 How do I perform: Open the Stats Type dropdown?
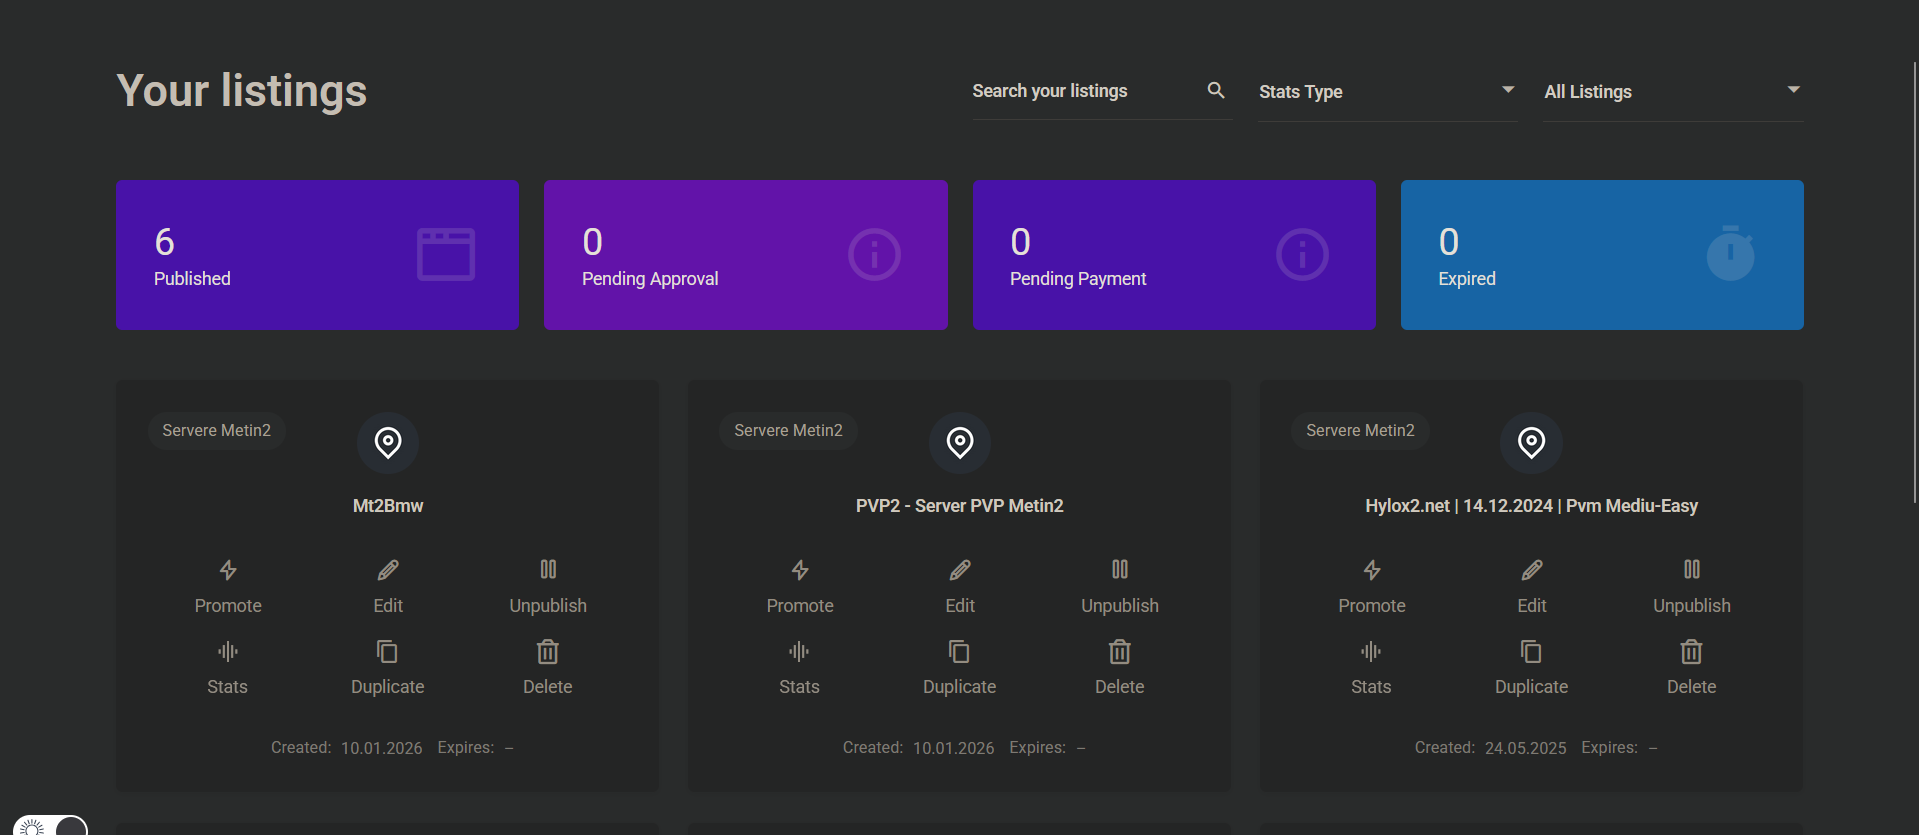1386,92
